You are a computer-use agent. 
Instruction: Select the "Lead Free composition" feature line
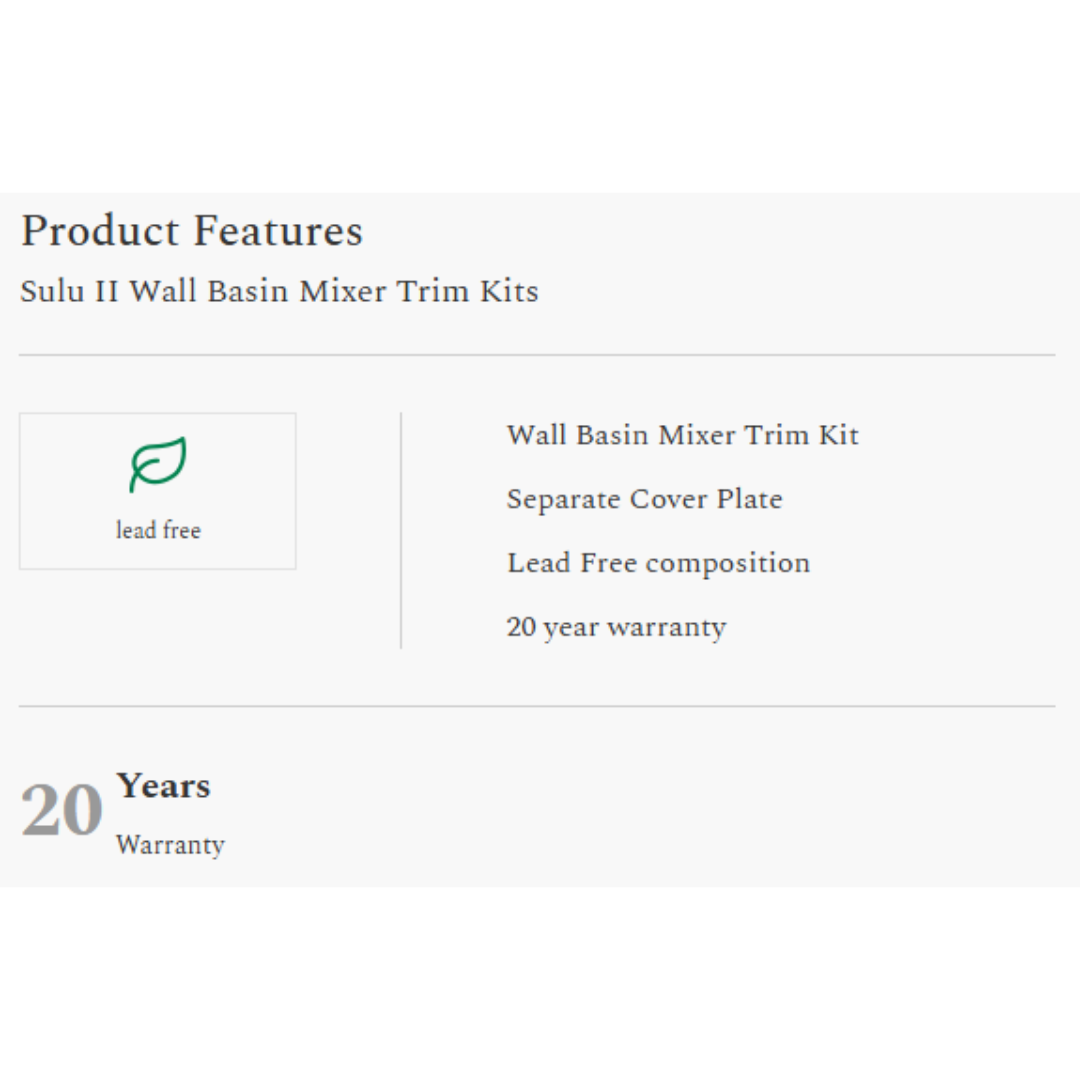(658, 563)
